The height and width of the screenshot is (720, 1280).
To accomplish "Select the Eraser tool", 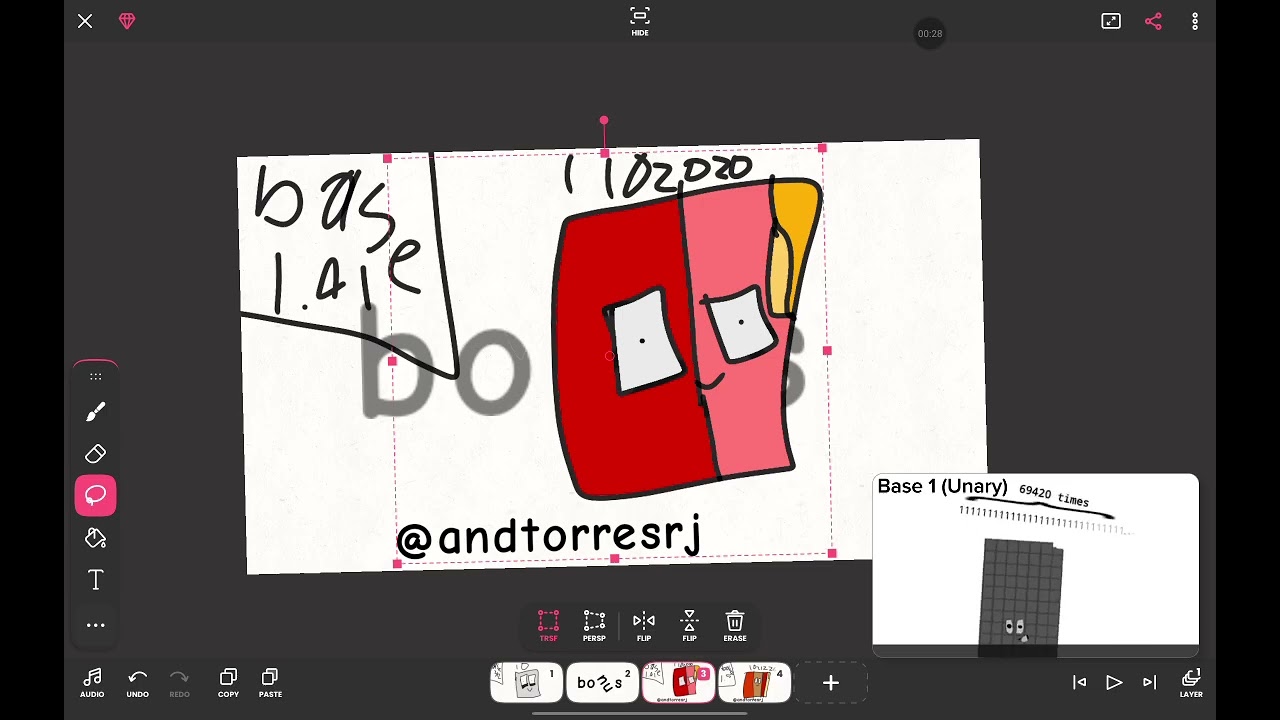I will tap(96, 454).
